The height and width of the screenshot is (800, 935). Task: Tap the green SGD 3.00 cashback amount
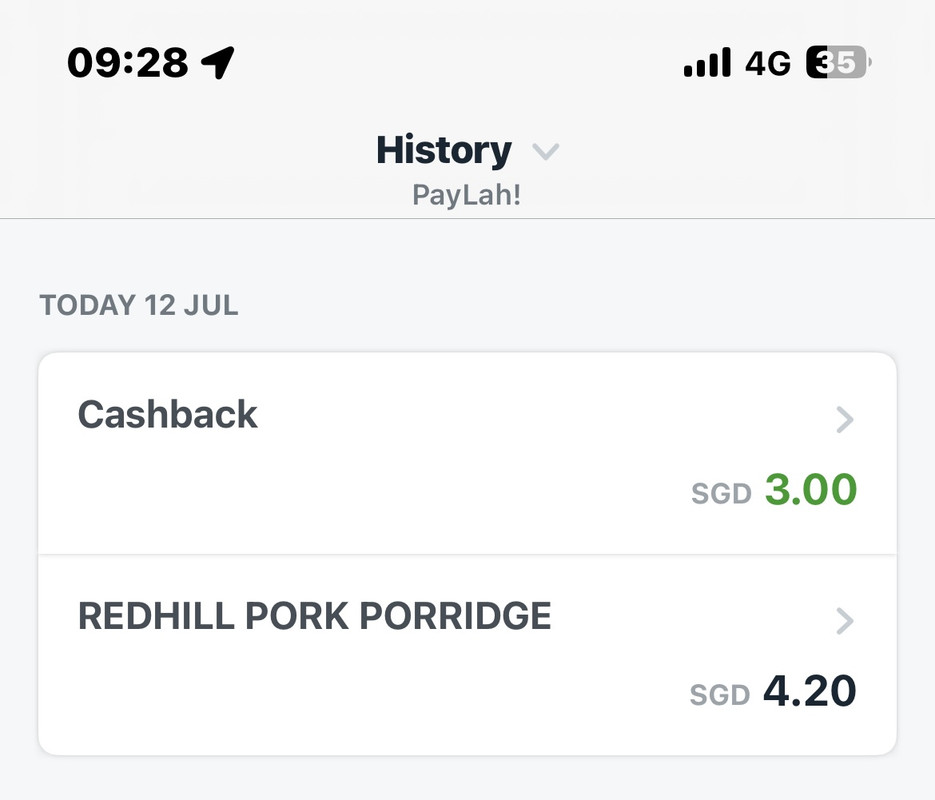coord(811,489)
